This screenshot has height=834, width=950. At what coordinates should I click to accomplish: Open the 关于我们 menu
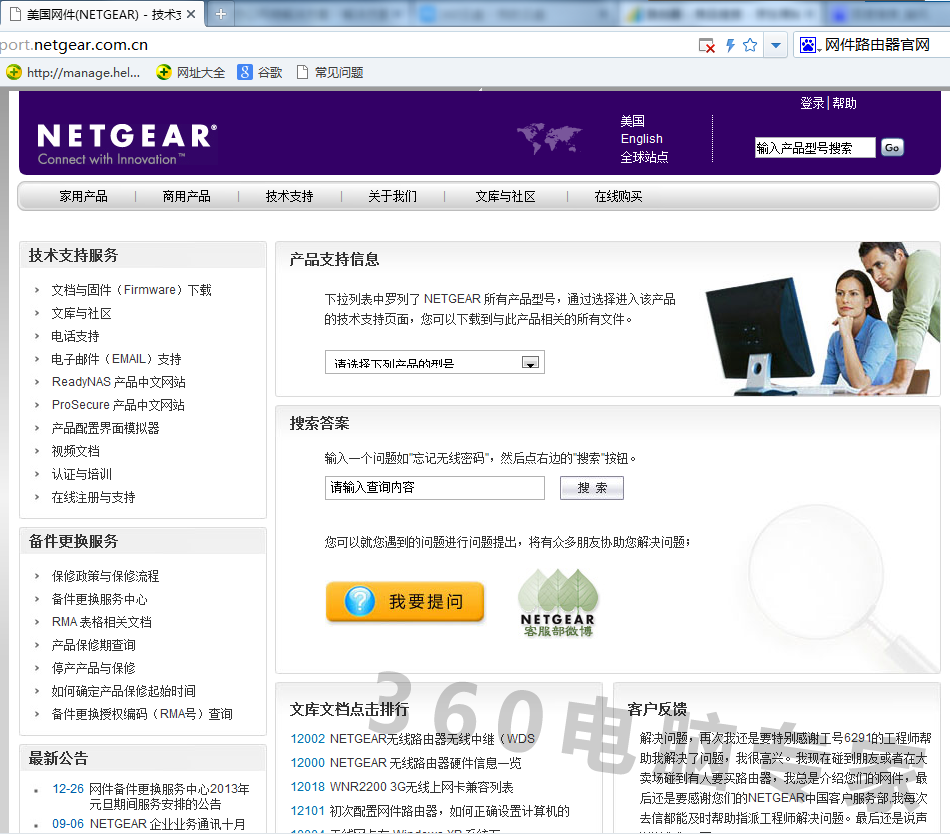click(x=393, y=196)
